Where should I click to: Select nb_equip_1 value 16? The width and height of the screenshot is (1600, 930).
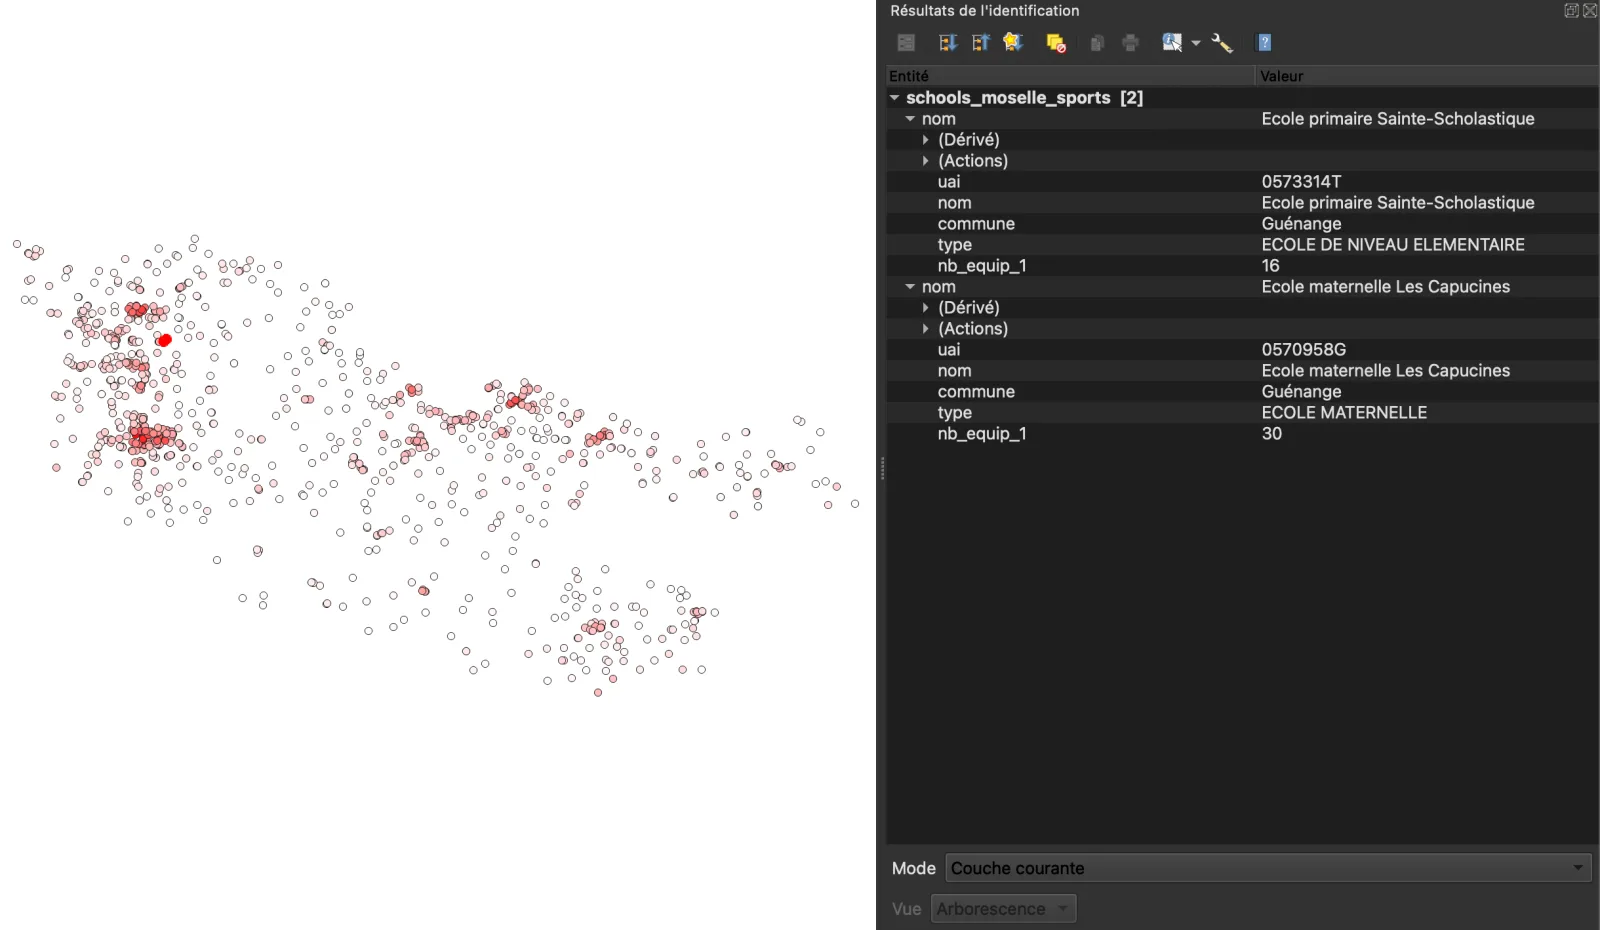1270,266
